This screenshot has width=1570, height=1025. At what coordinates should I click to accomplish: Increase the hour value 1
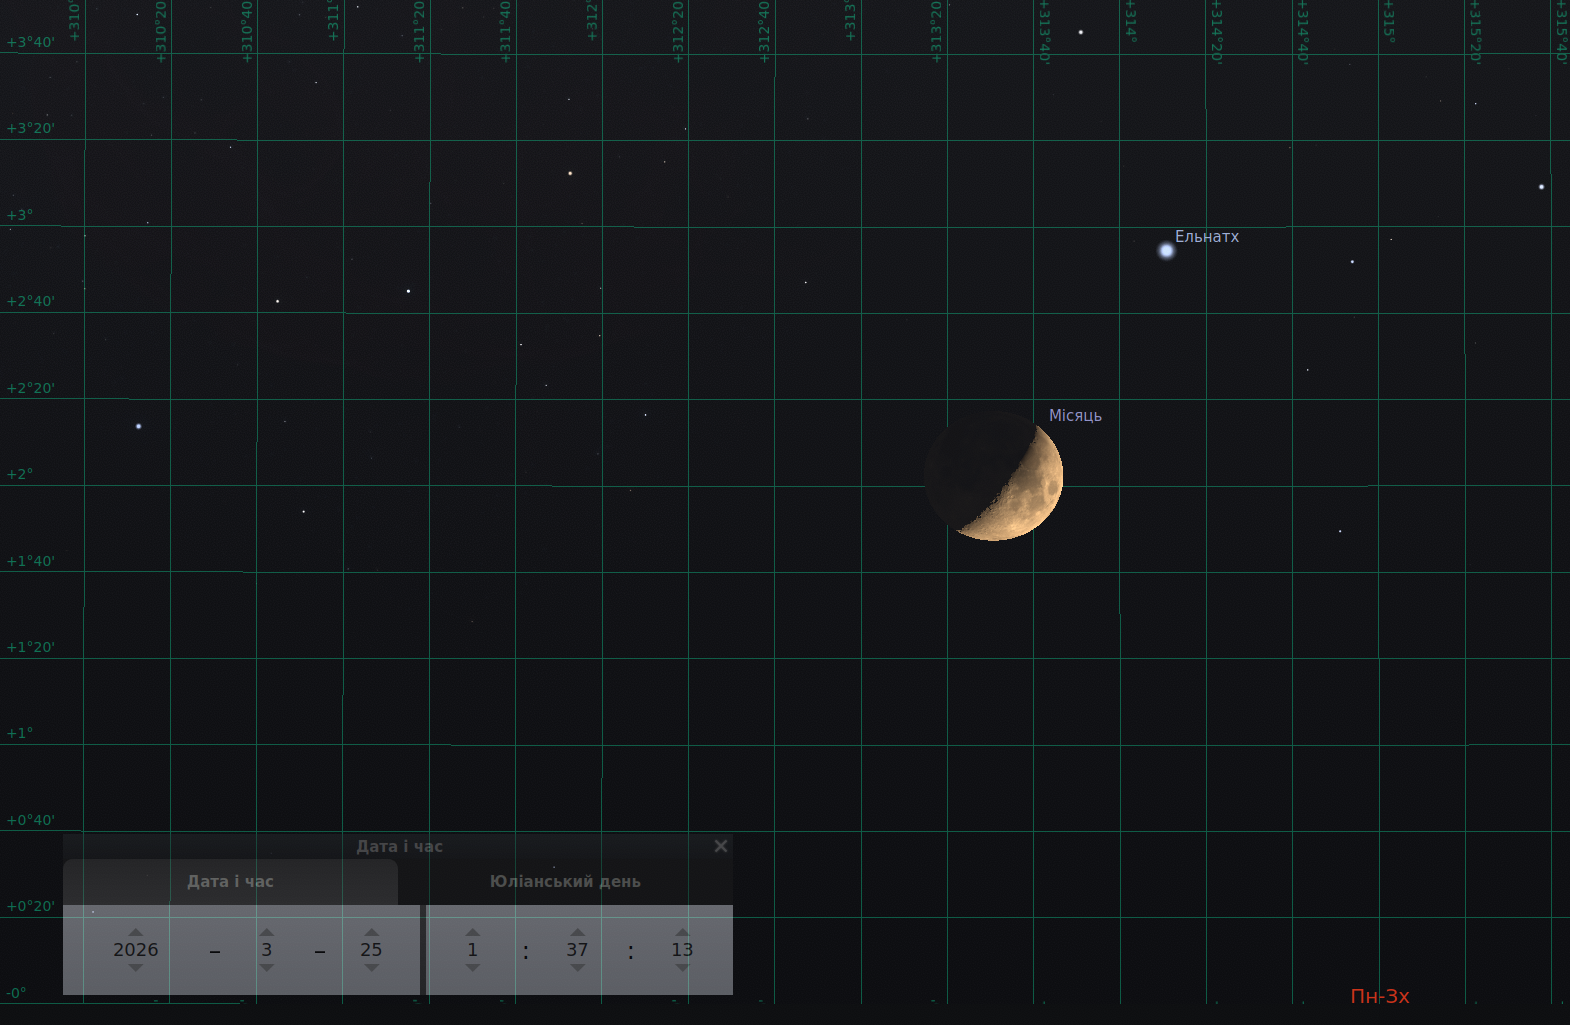473,932
